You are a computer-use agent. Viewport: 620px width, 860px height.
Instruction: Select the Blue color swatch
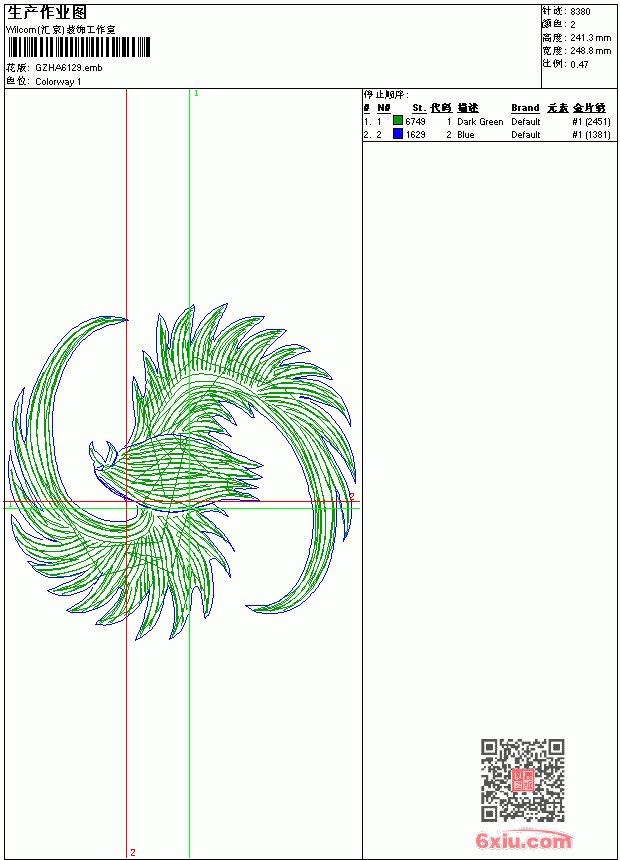coord(398,134)
